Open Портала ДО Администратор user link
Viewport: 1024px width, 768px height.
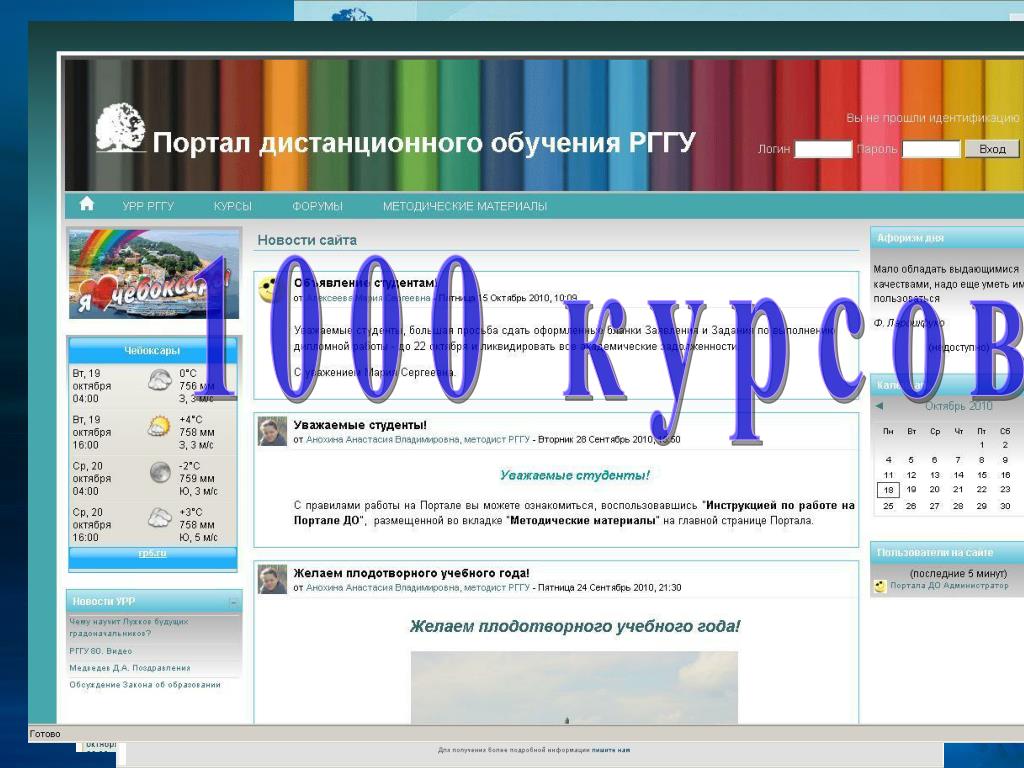tap(949, 586)
